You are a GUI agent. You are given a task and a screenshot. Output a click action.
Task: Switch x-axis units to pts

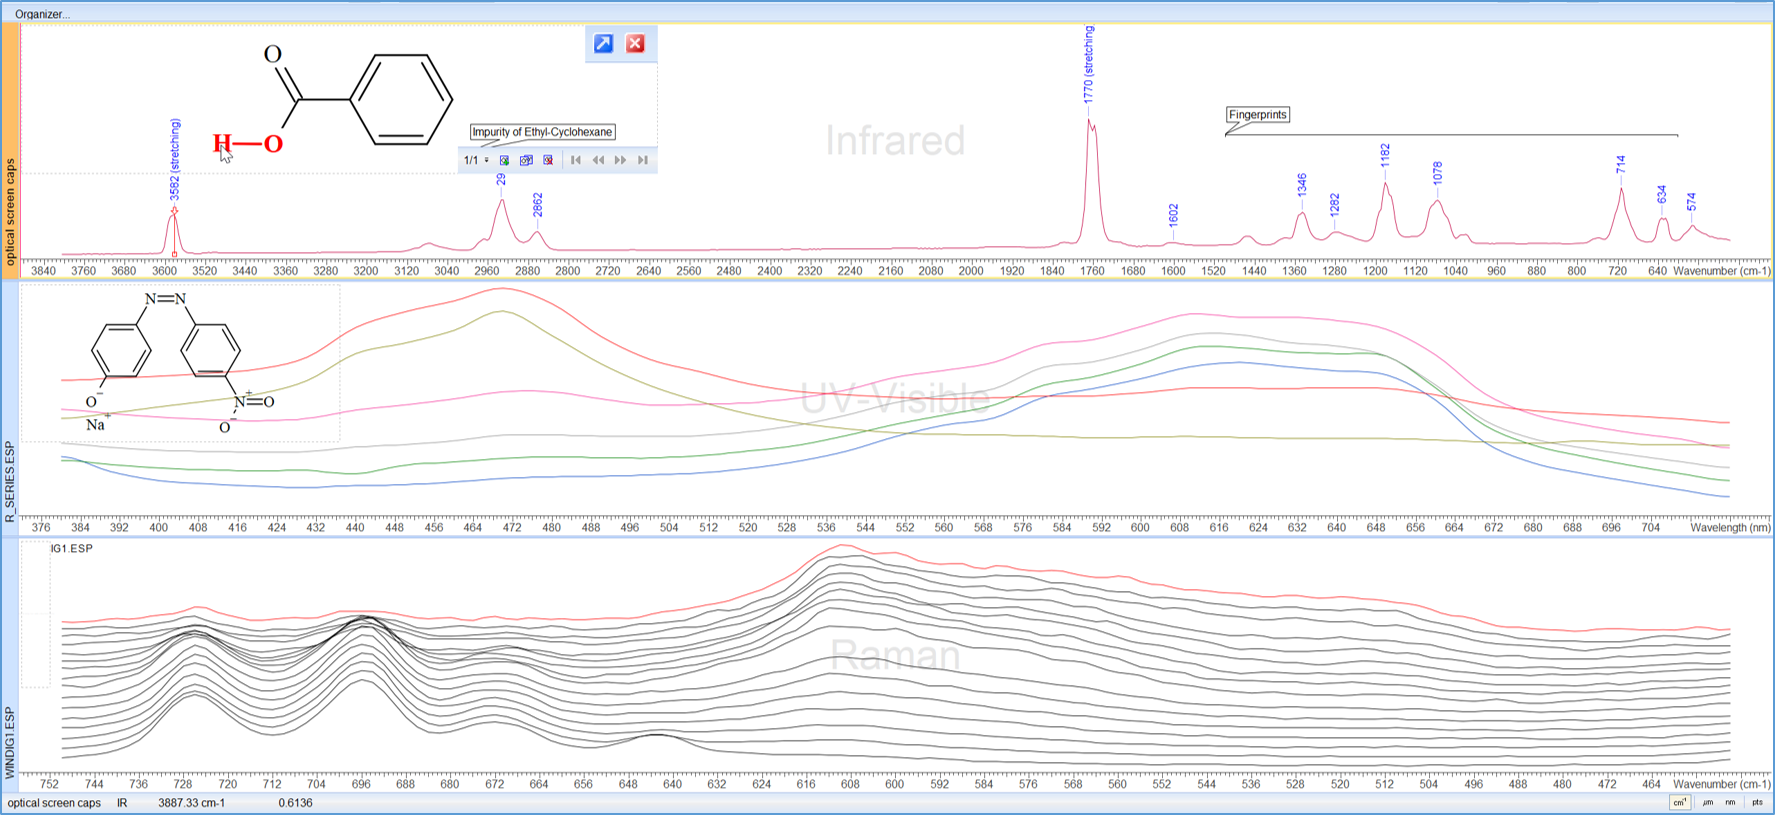[1757, 802]
